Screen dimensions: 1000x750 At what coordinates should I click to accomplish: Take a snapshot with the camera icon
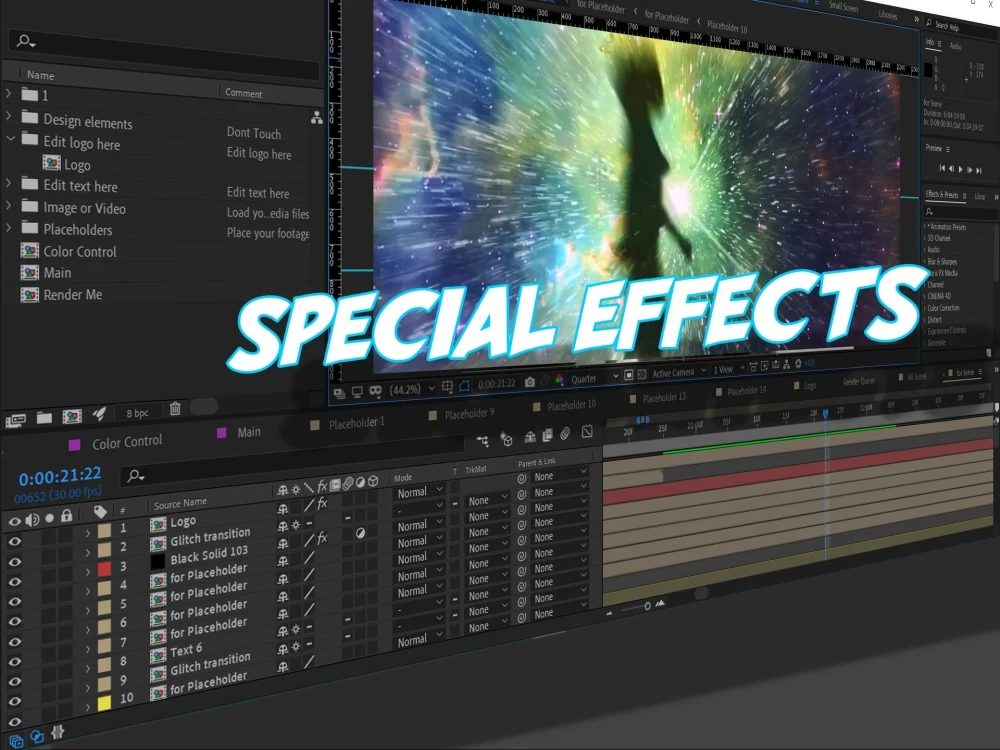click(530, 382)
